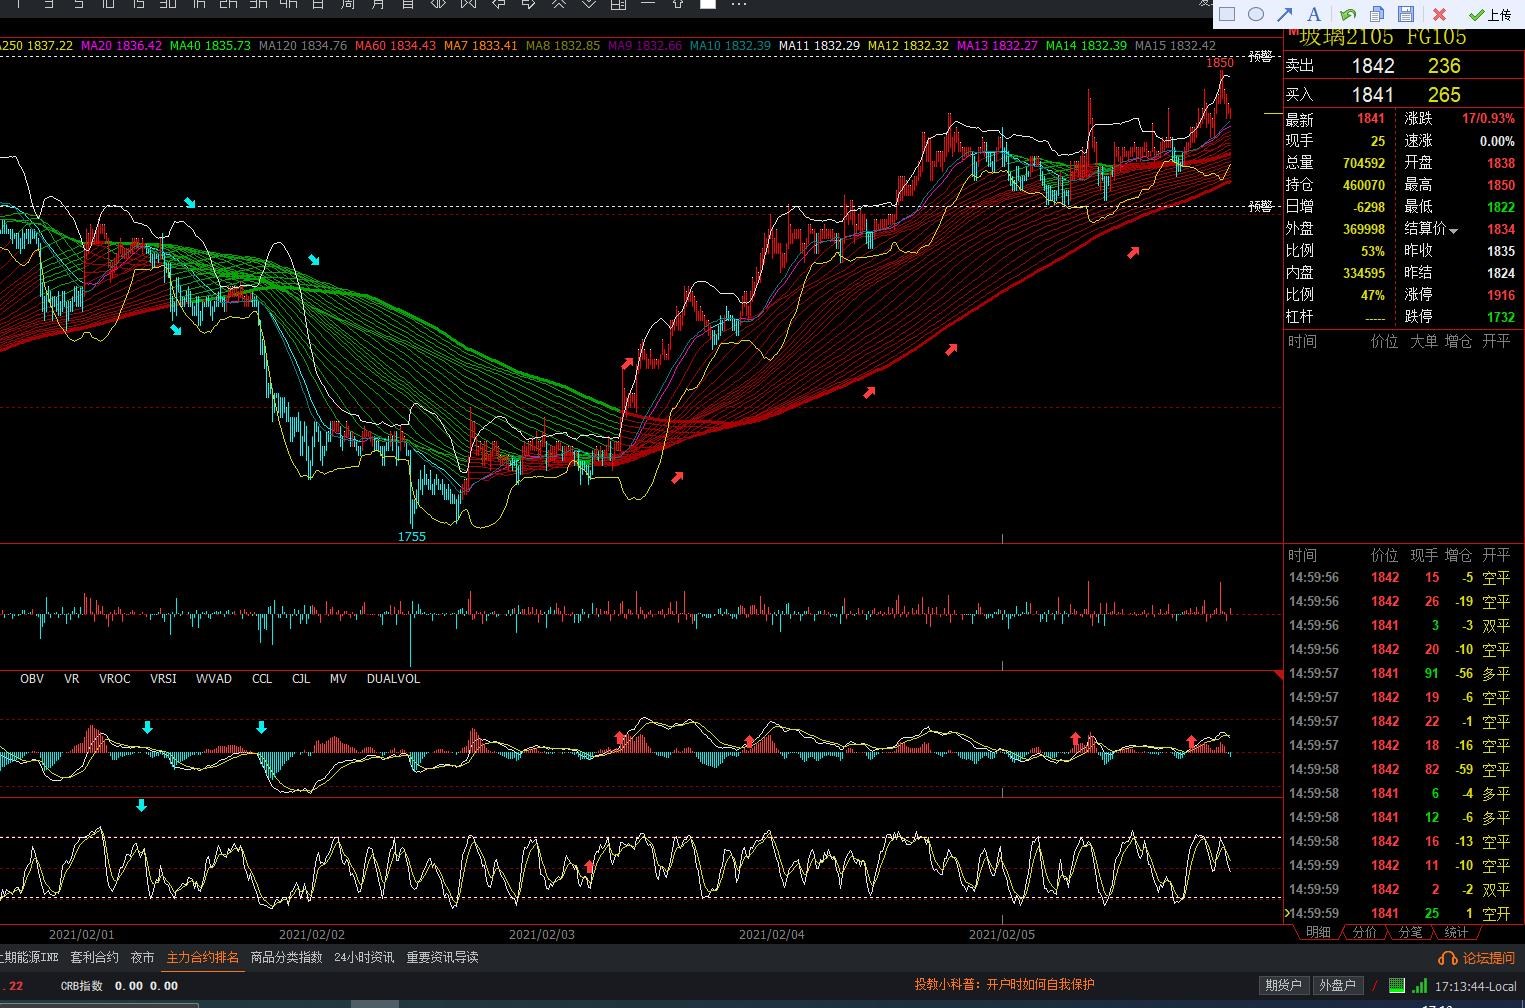This screenshot has height=1008, width=1525.
Task: Pick the text annotation tool
Action: pyautogui.click(x=1314, y=14)
